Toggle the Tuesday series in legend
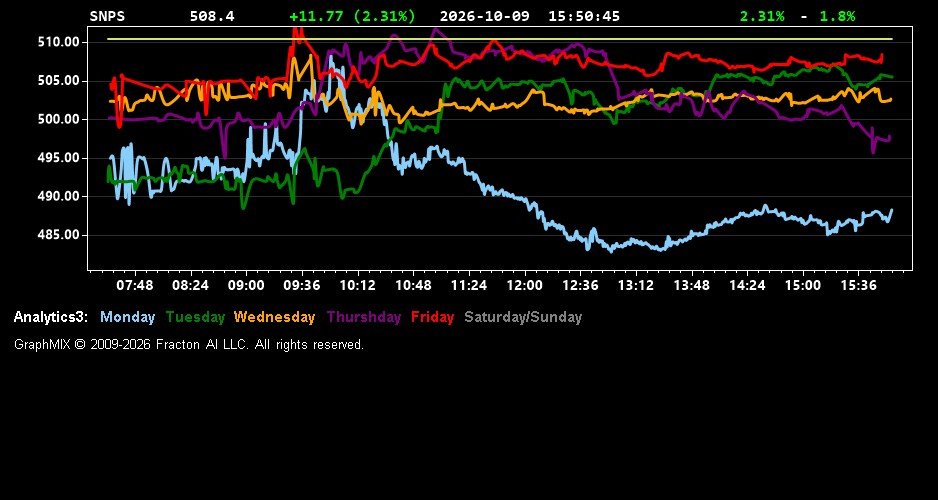Screen dimensions: 938x500 click(195, 317)
